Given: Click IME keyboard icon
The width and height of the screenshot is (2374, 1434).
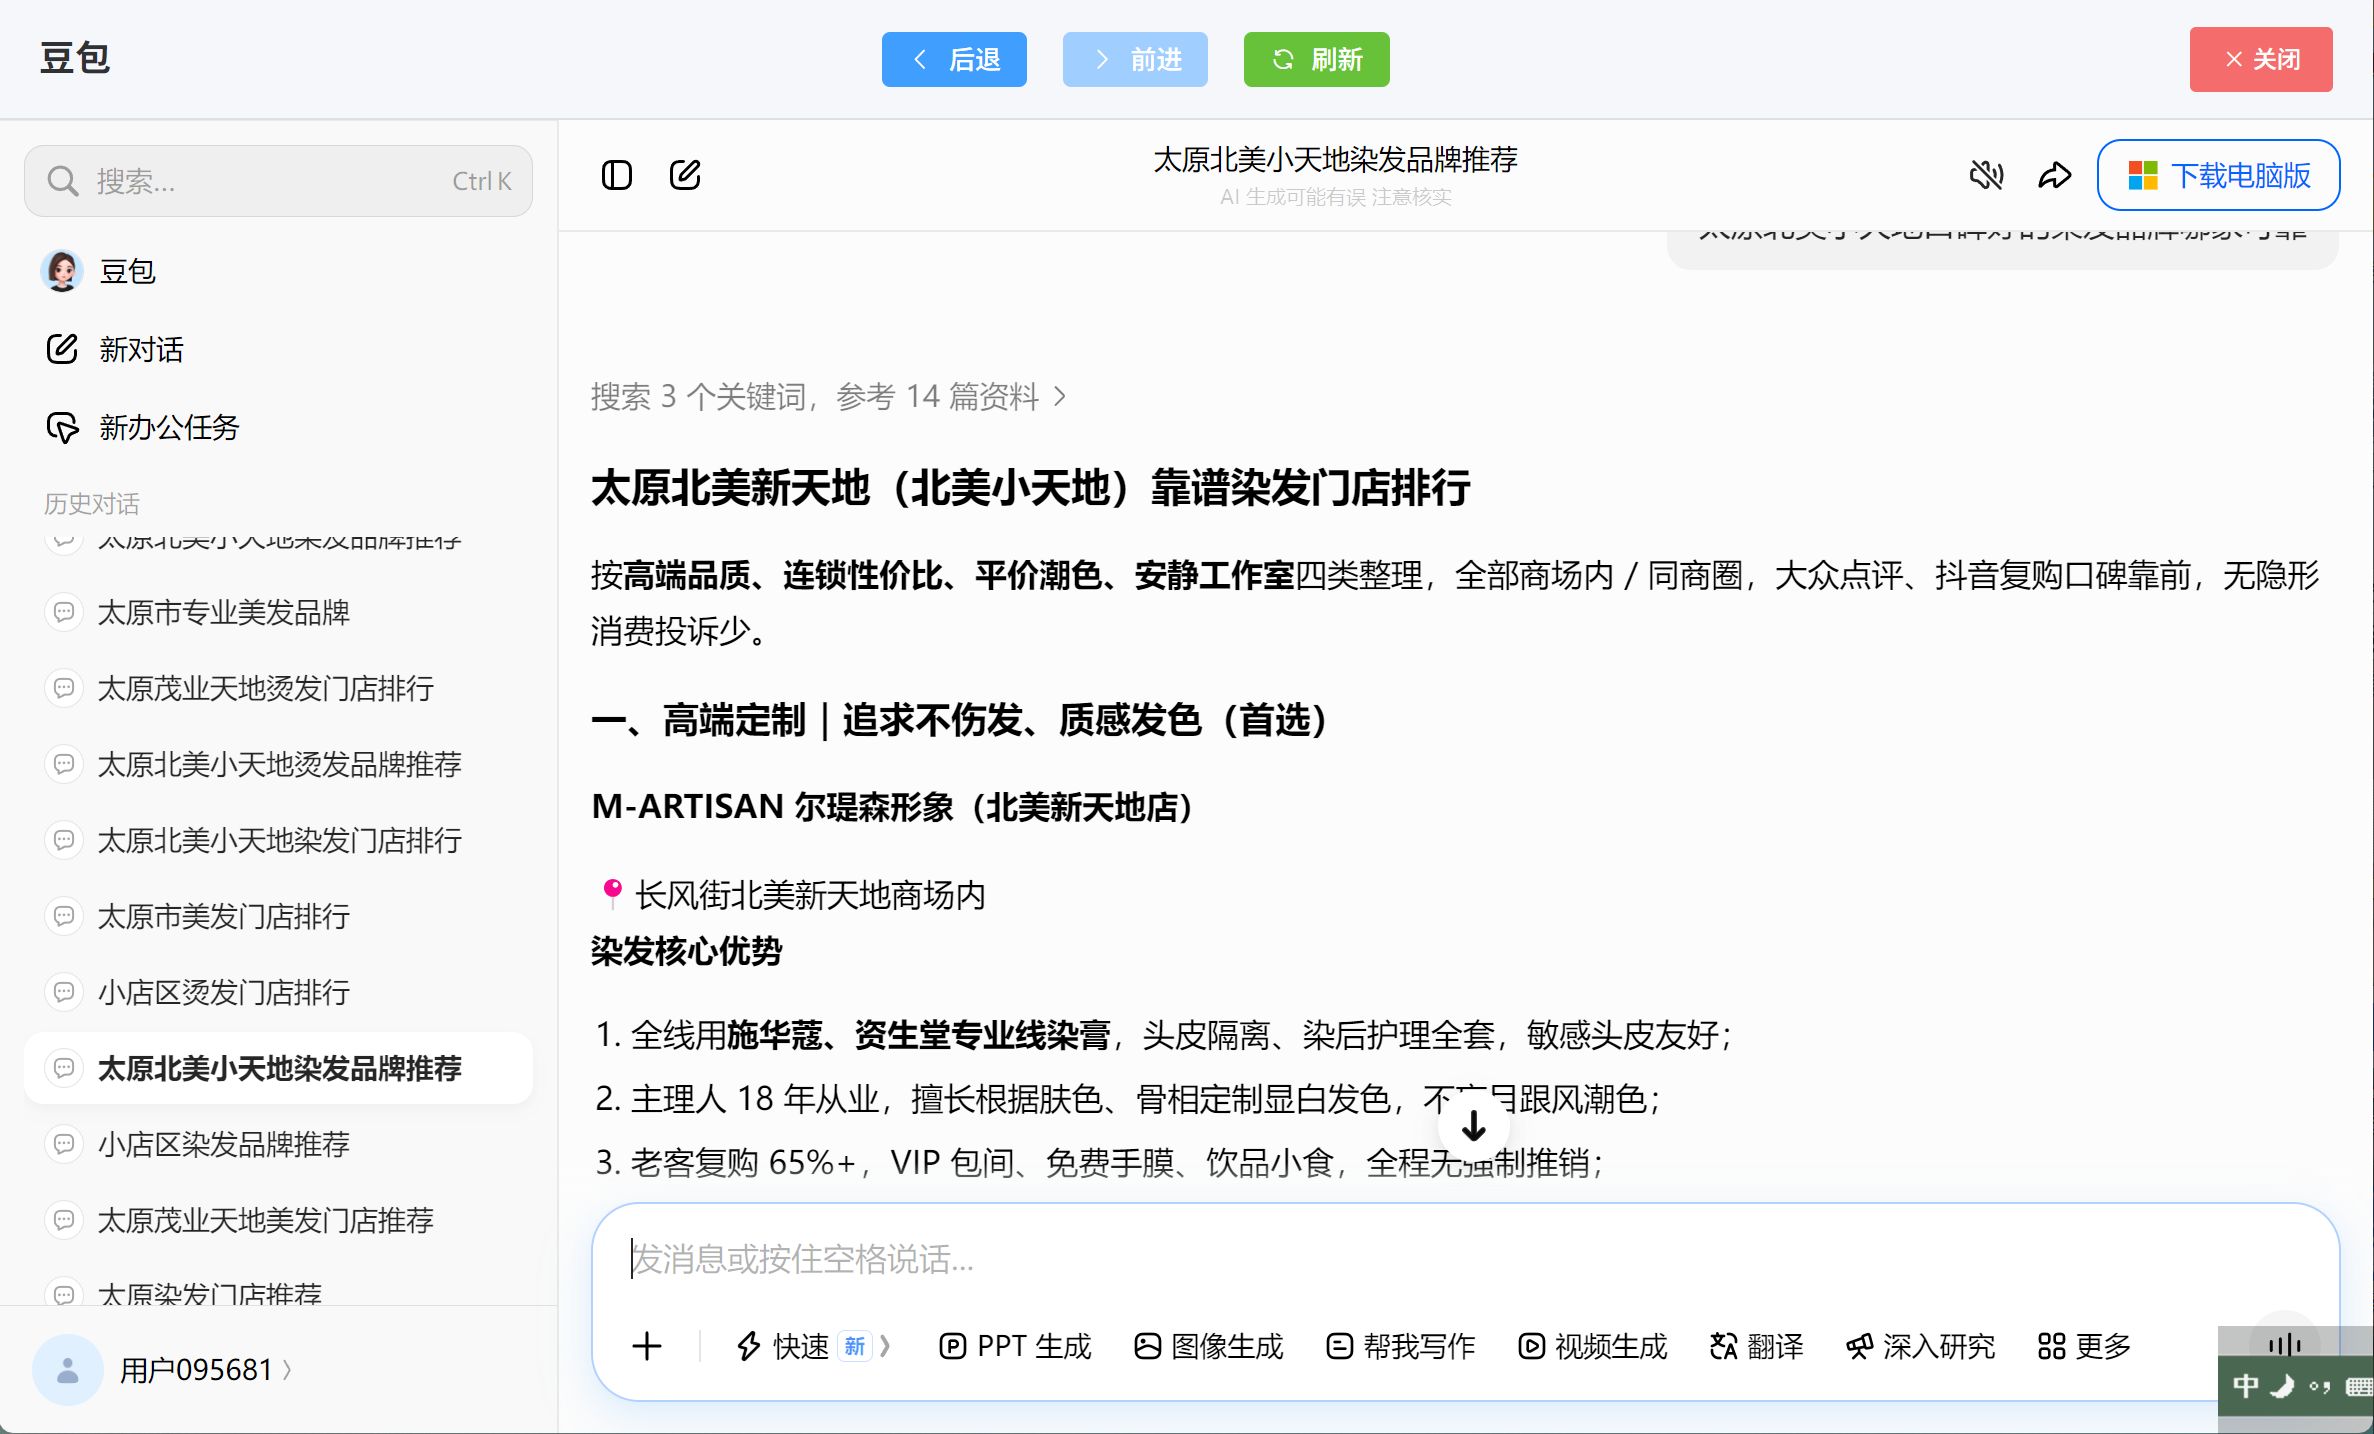Looking at the screenshot, I should (2358, 1386).
